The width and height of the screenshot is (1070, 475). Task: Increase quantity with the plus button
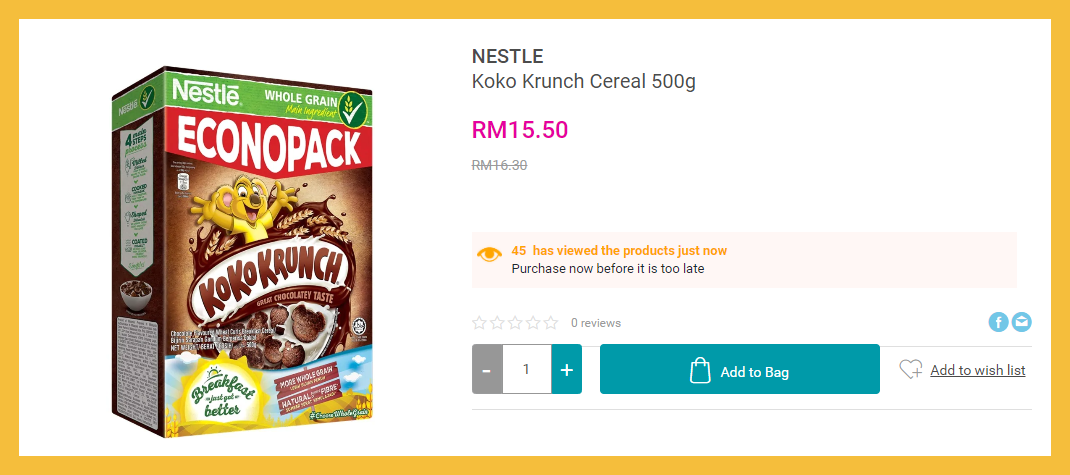pos(566,370)
